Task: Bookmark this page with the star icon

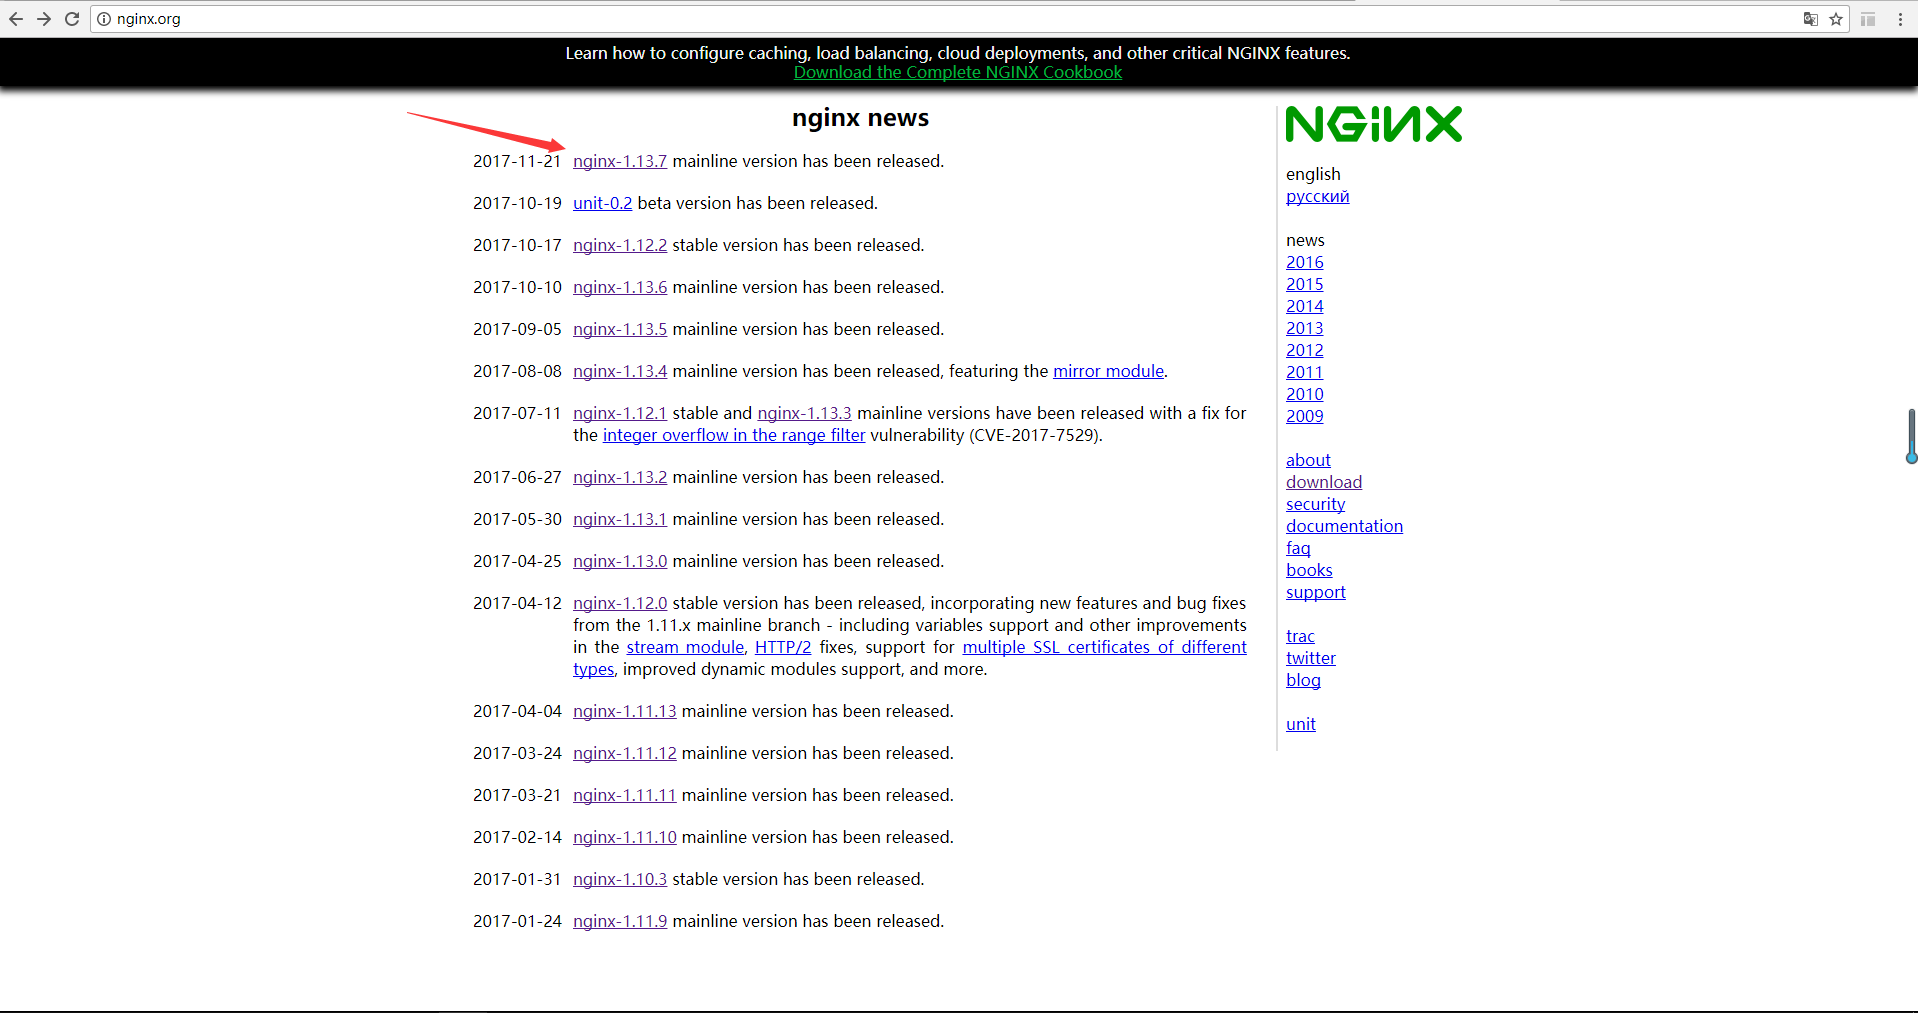Action: pos(1836,19)
